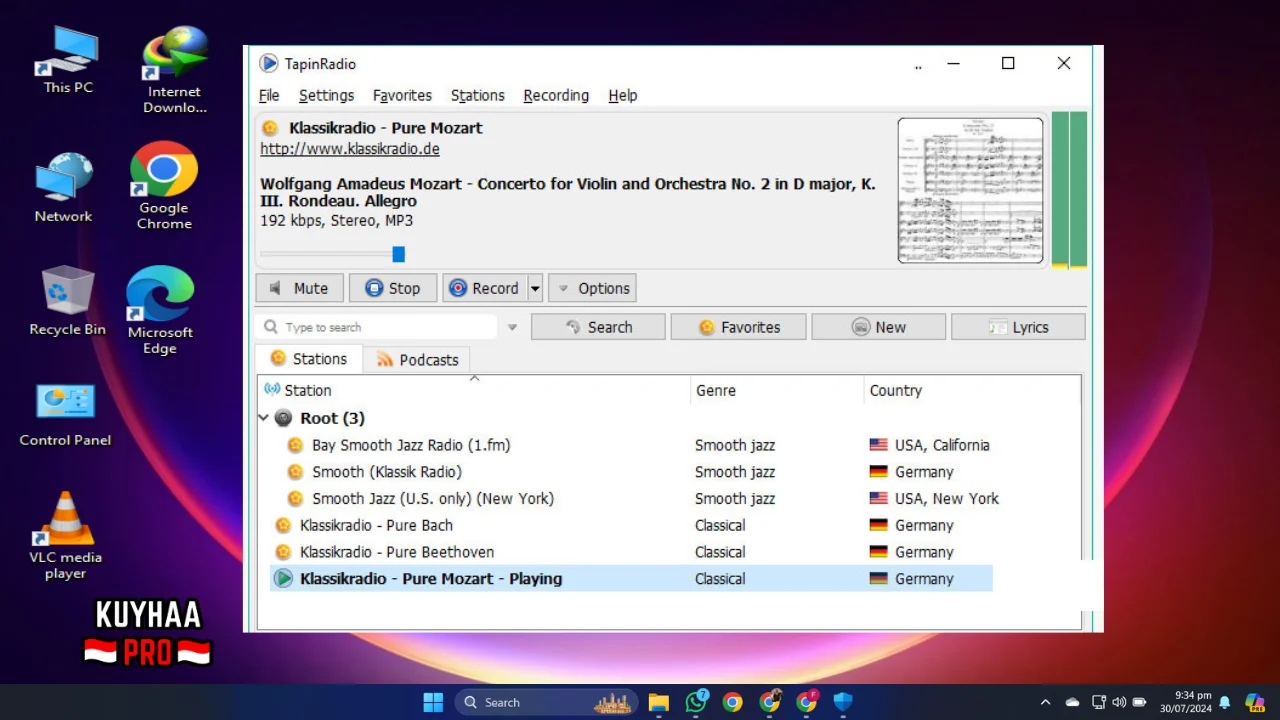Viewport: 1280px width, 720px height.
Task: Open This PC desktop icon
Action: pyautogui.click(x=68, y=61)
